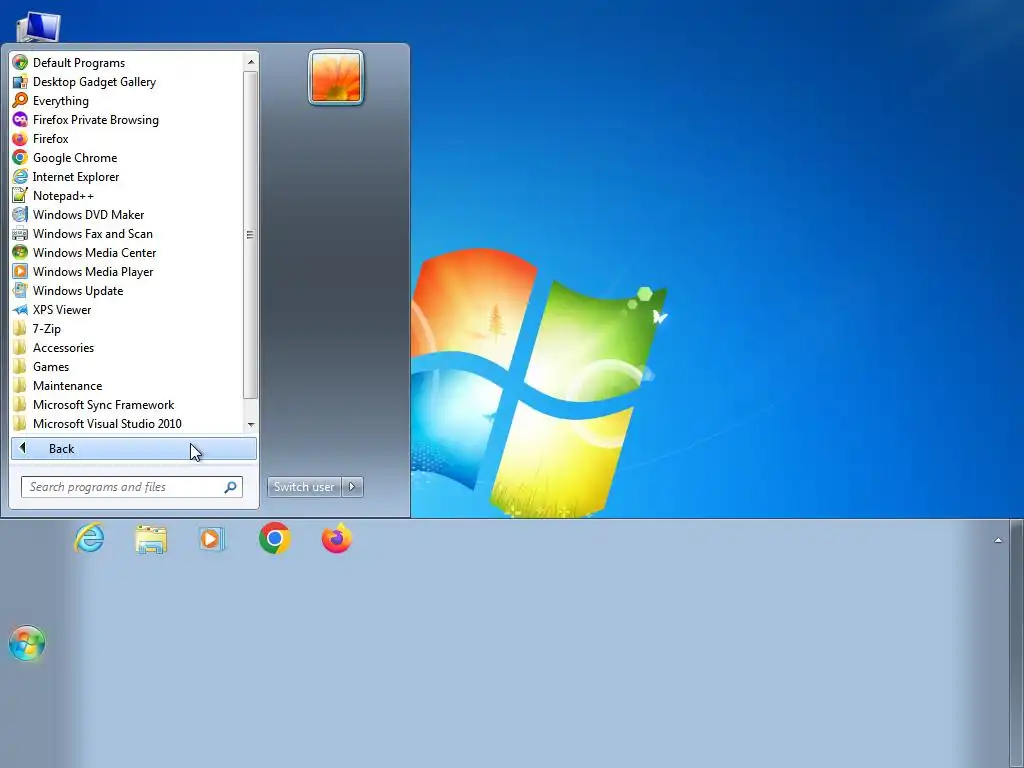Click the program list scroll up arrow
The width and height of the screenshot is (1024, 768).
[x=251, y=62]
